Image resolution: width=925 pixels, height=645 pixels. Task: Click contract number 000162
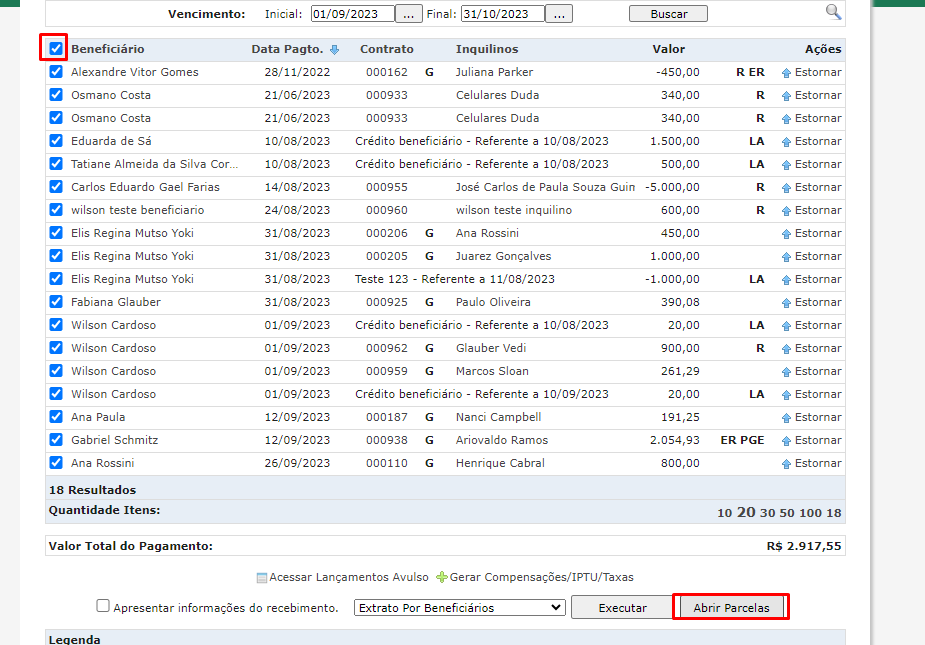pos(386,72)
